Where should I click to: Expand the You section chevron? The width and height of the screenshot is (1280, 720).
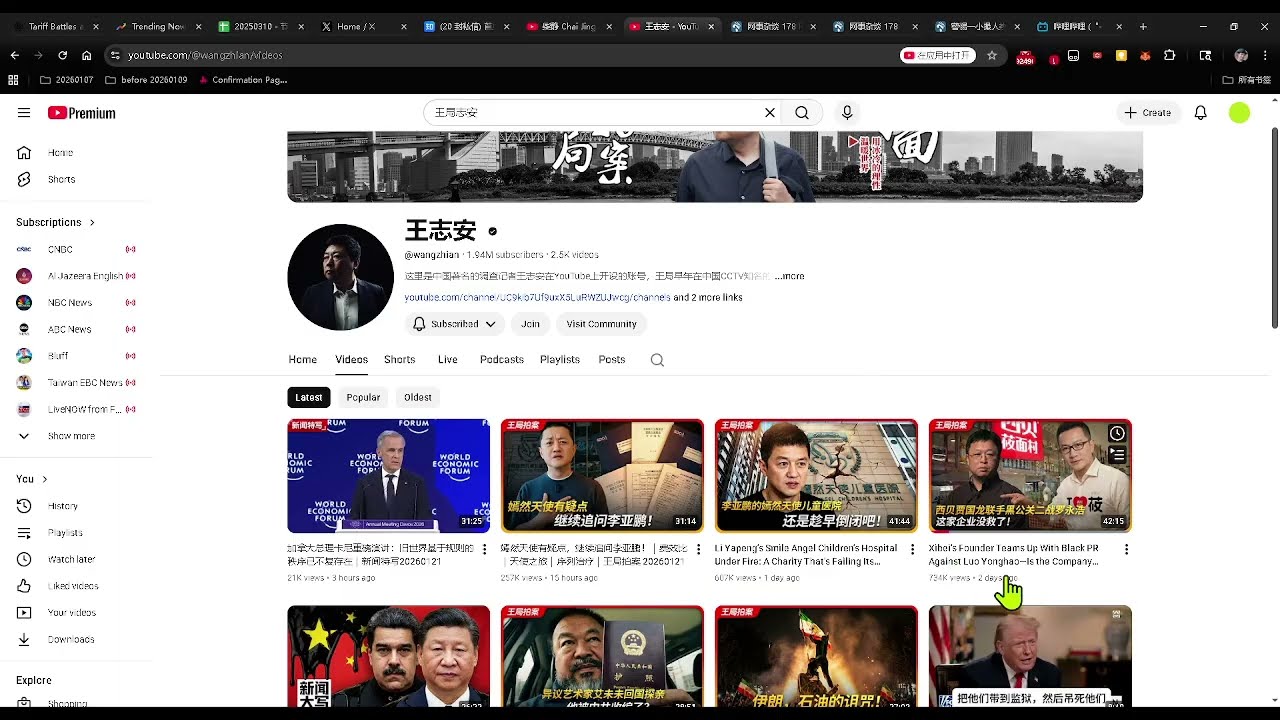click(x=45, y=479)
